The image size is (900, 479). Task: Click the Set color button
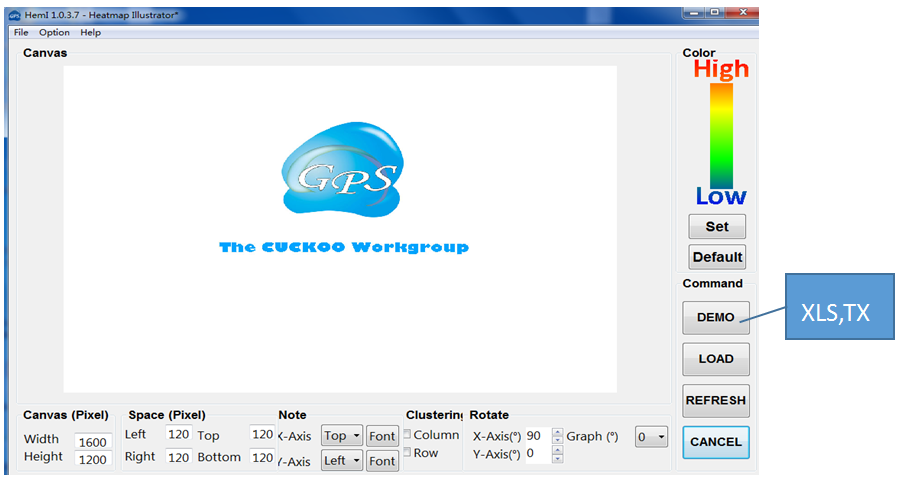point(717,227)
